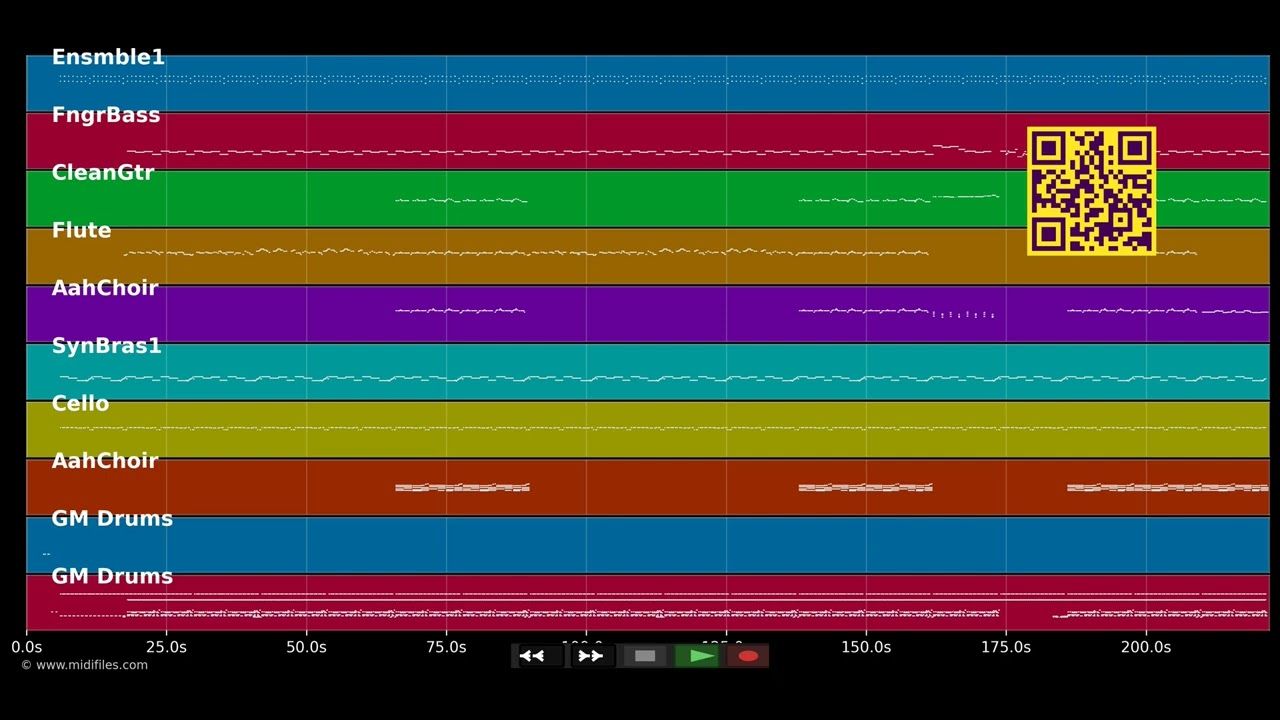Click the GM Drums label on the blue track

tap(112, 518)
